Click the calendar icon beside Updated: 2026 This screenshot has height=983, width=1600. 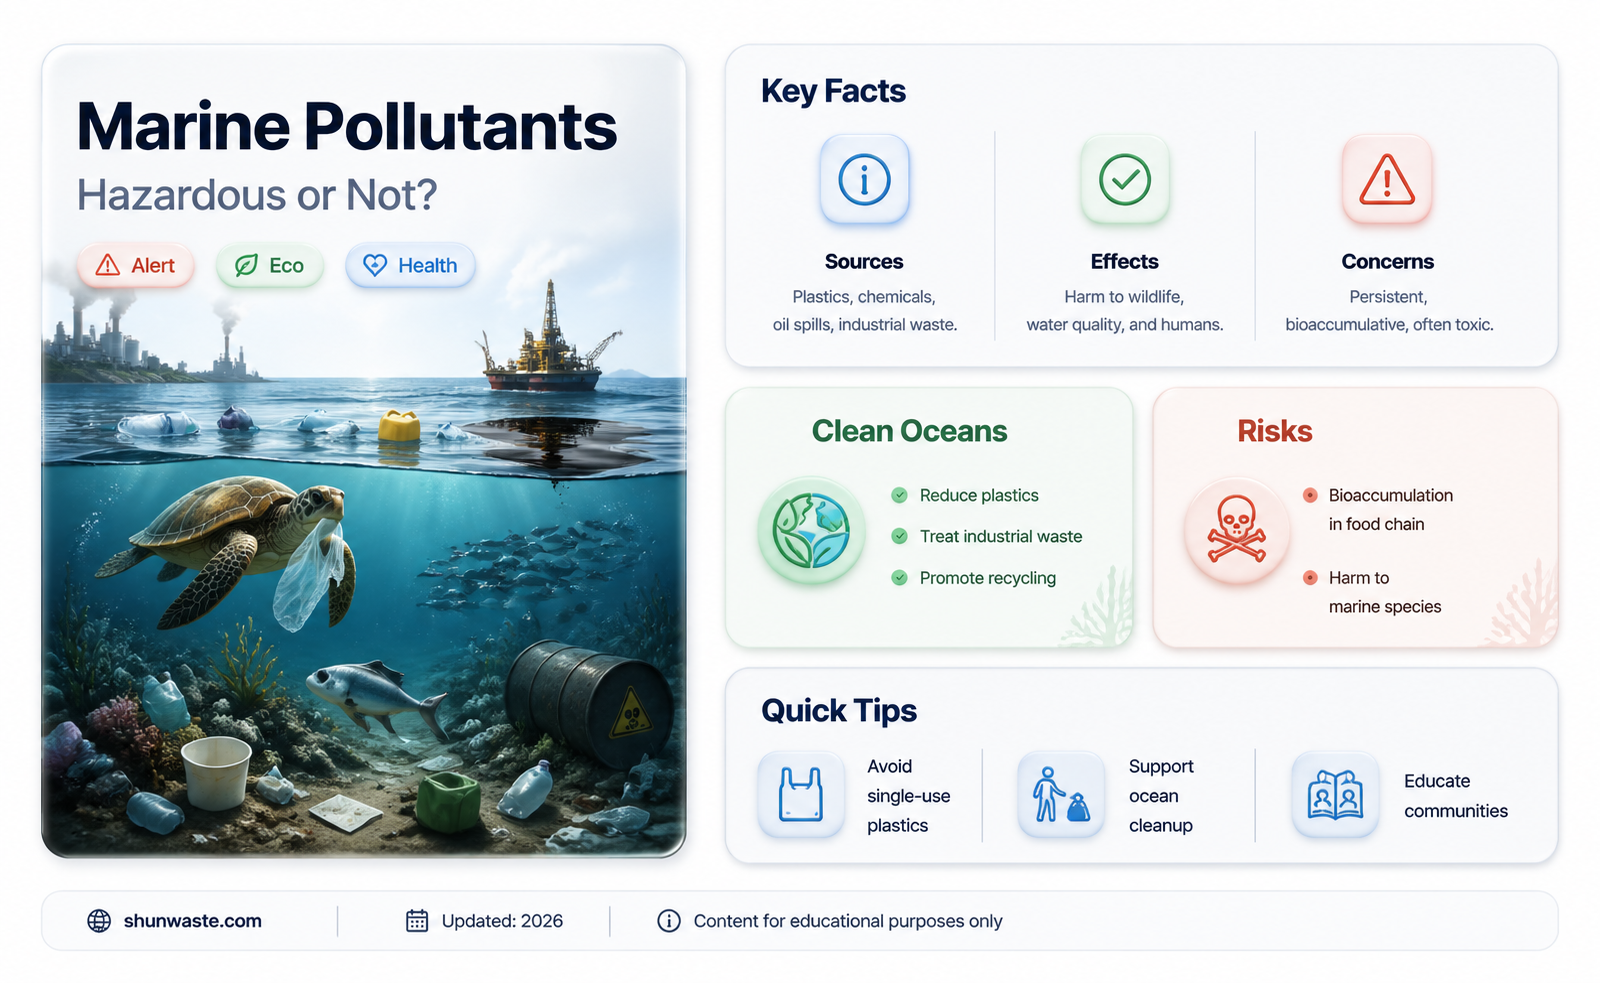pos(417,921)
